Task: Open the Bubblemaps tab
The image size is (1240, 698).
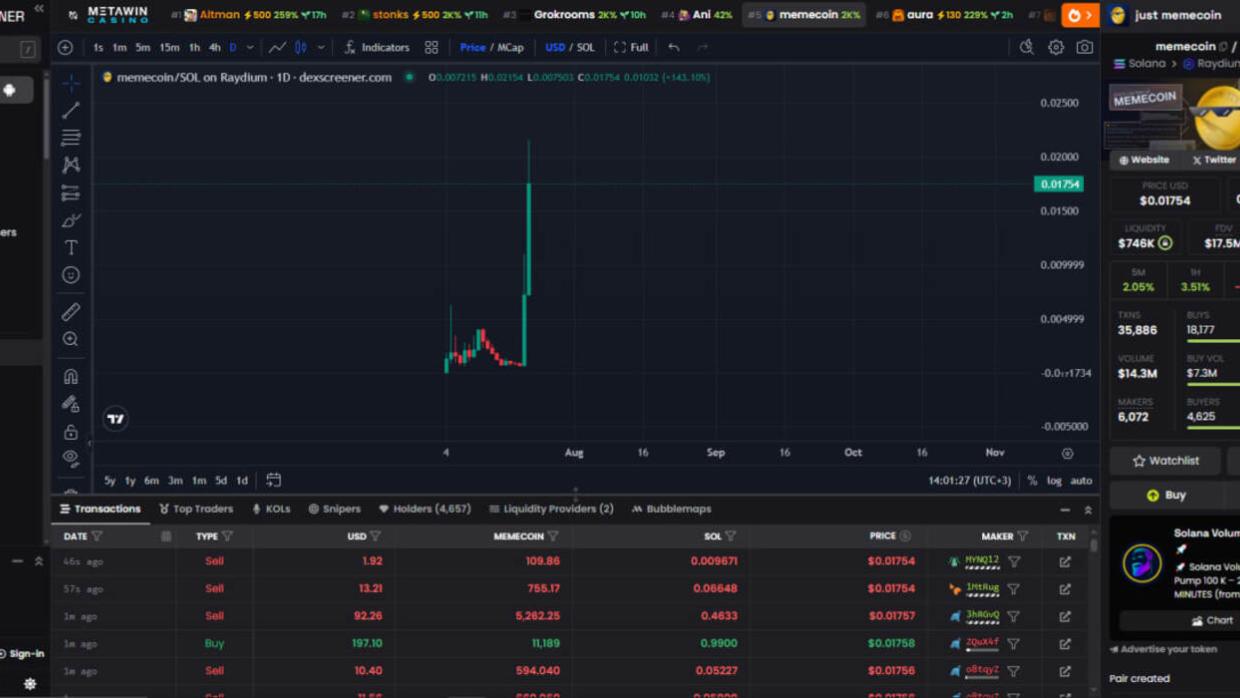Action: tap(671, 509)
